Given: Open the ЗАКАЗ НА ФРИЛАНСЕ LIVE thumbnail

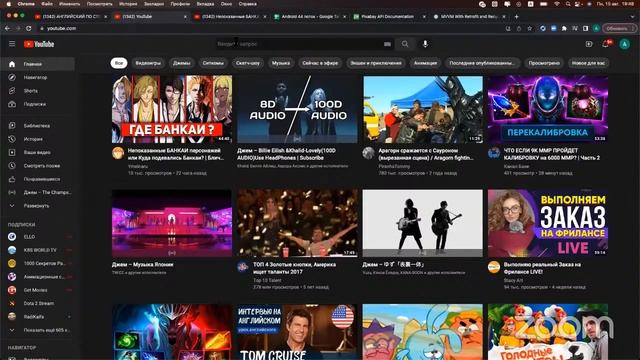Looking at the screenshot, I should (548, 223).
